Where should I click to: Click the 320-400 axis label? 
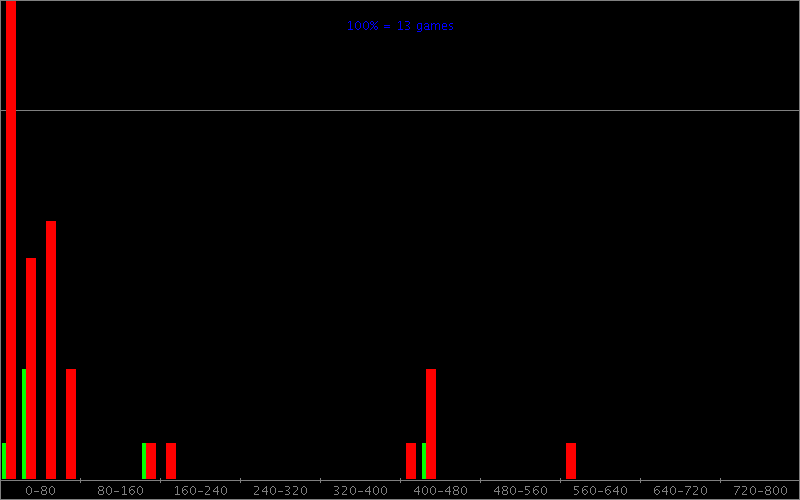click(x=360, y=491)
